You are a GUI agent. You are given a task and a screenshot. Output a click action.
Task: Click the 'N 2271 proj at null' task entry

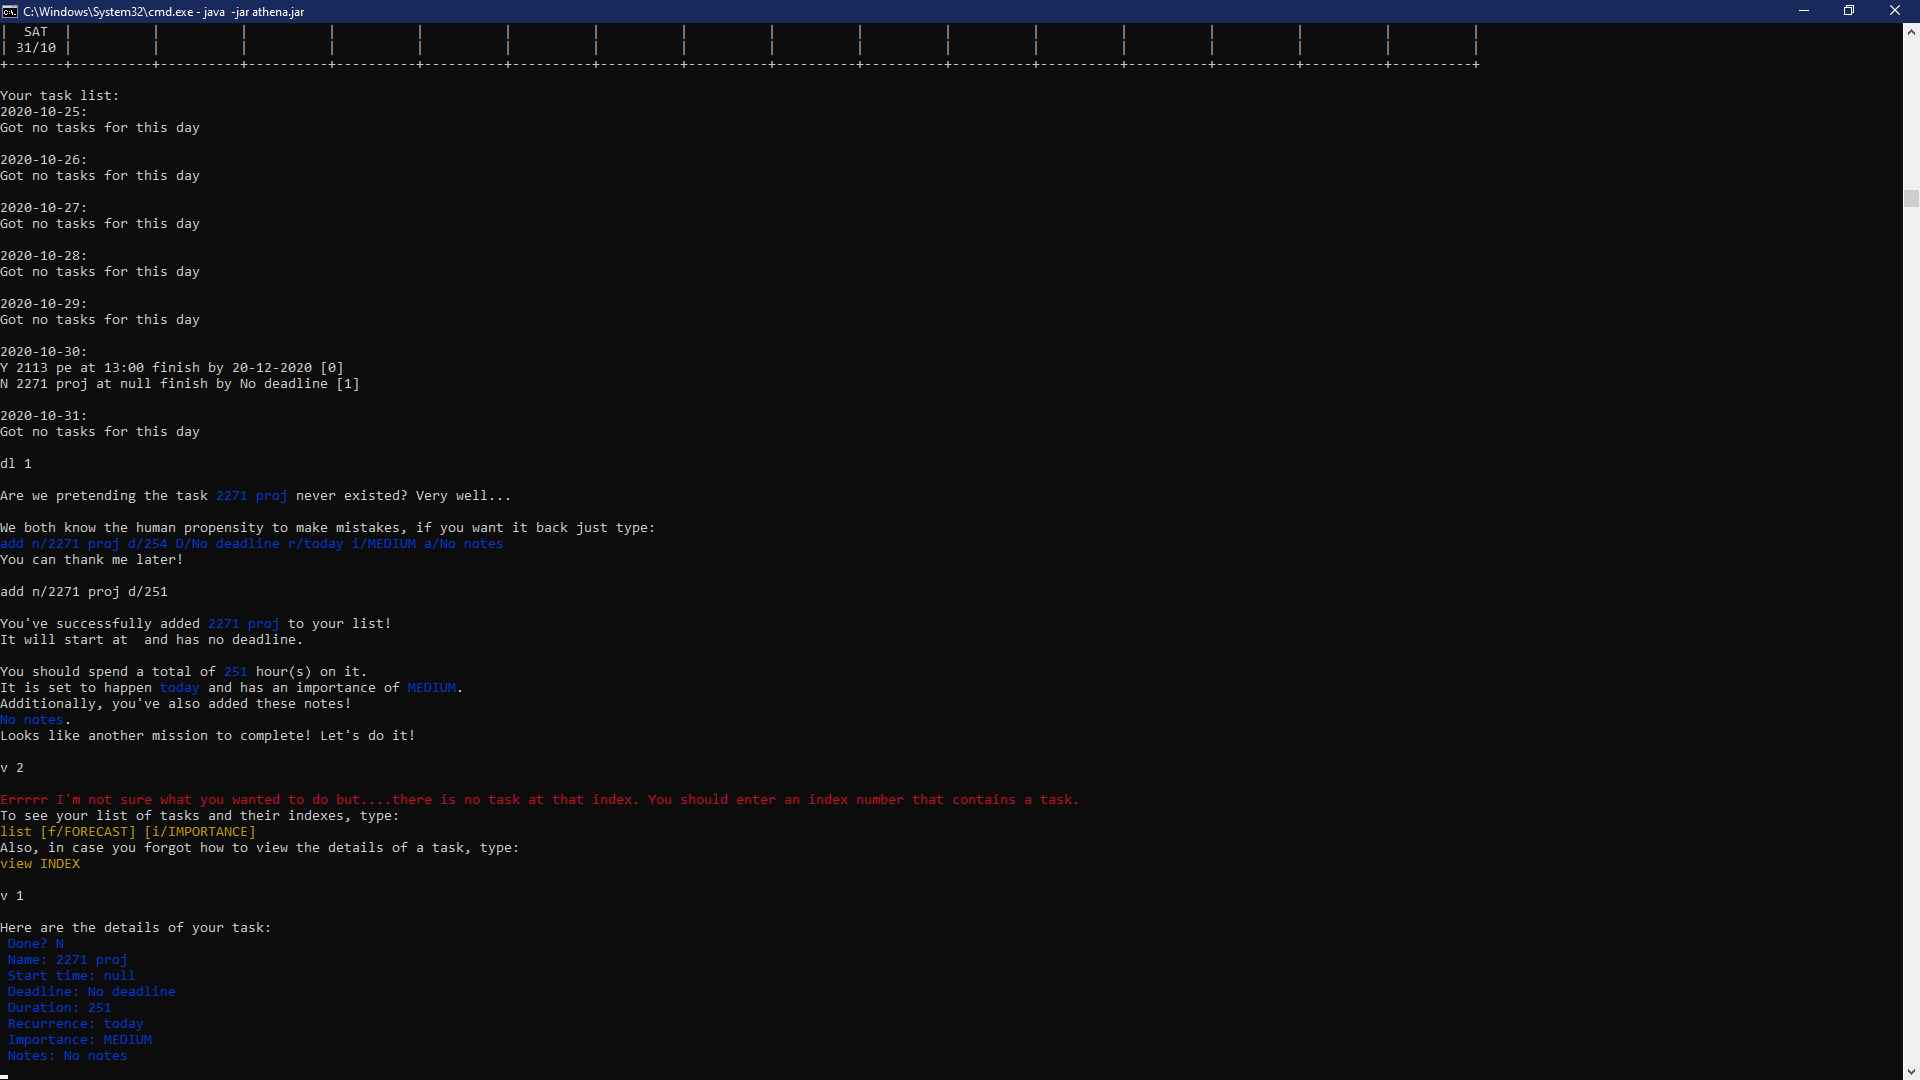coord(180,384)
